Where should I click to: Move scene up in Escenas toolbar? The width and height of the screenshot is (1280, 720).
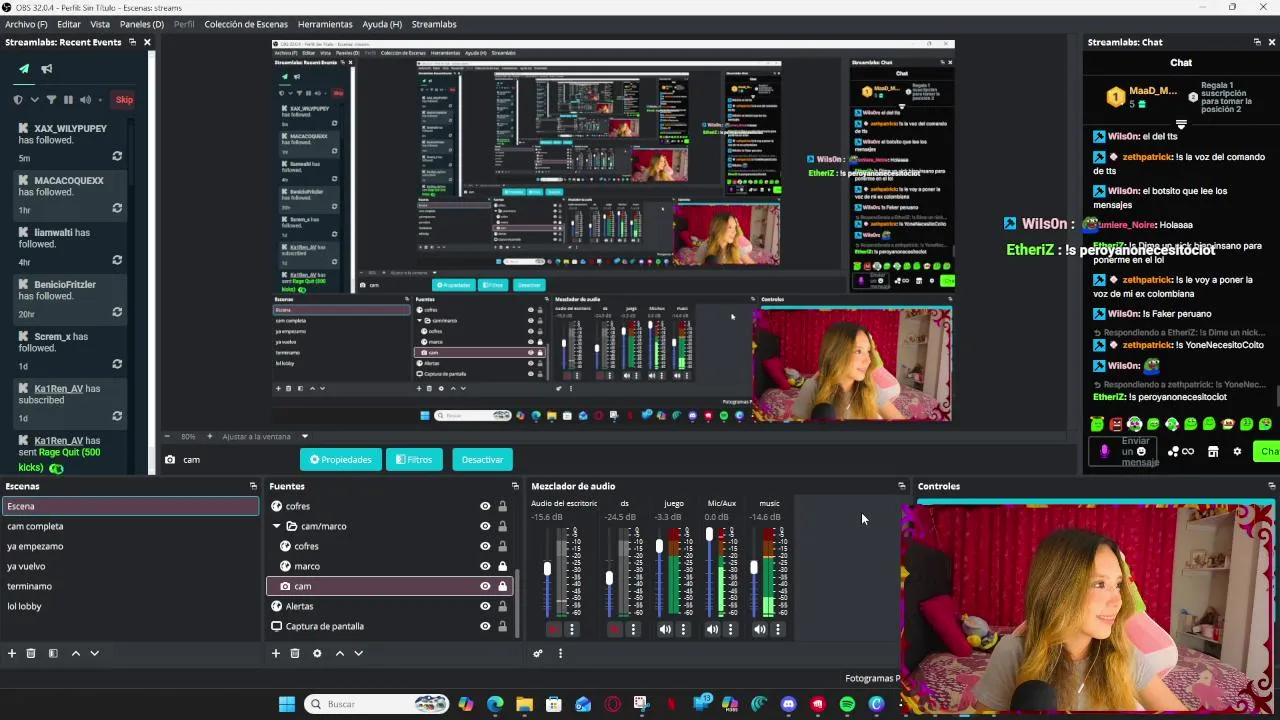75,653
